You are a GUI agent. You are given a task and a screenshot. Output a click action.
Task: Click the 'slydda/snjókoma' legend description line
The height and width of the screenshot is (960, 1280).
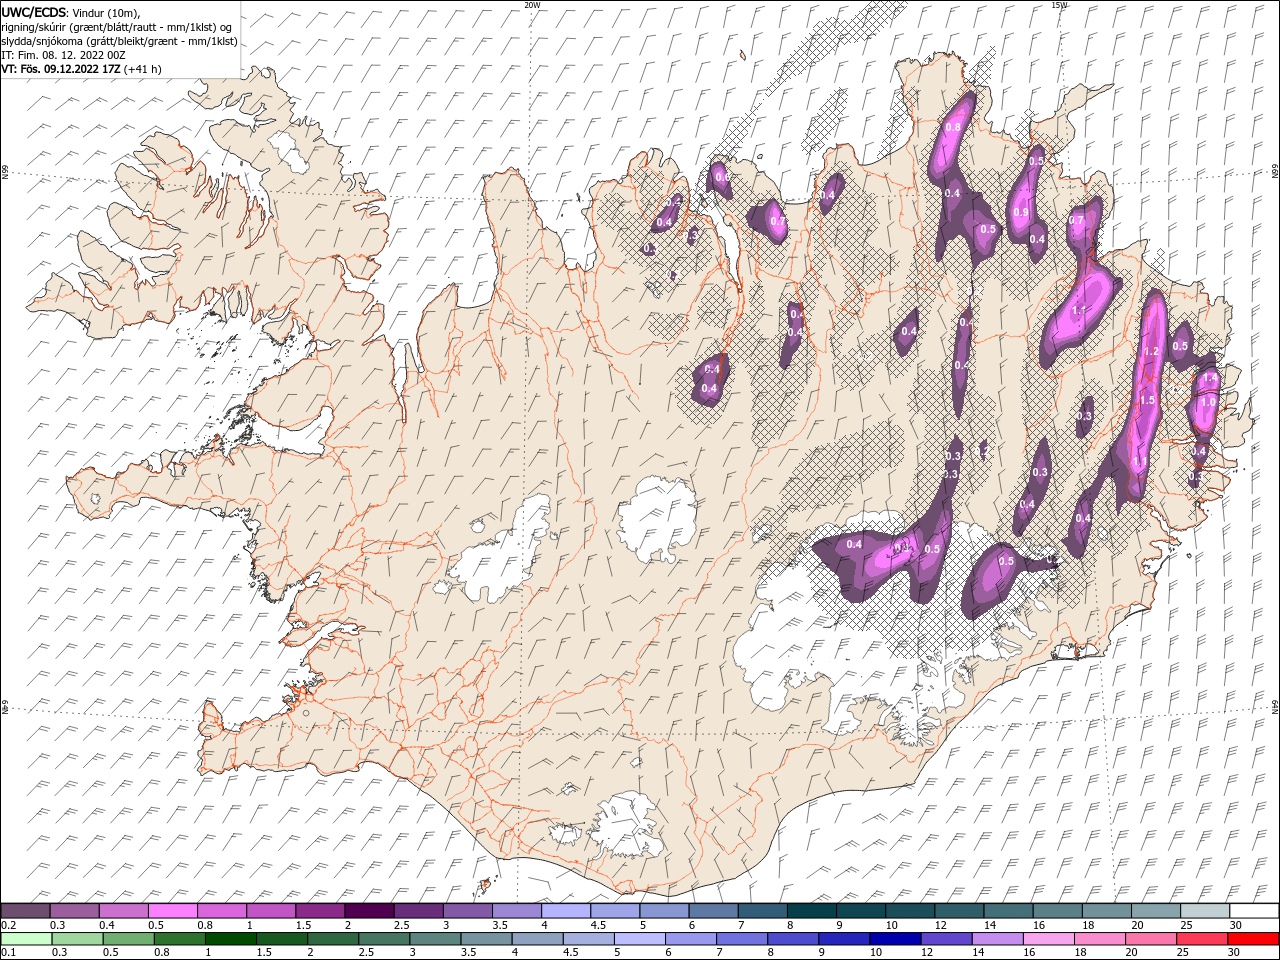(x=119, y=41)
